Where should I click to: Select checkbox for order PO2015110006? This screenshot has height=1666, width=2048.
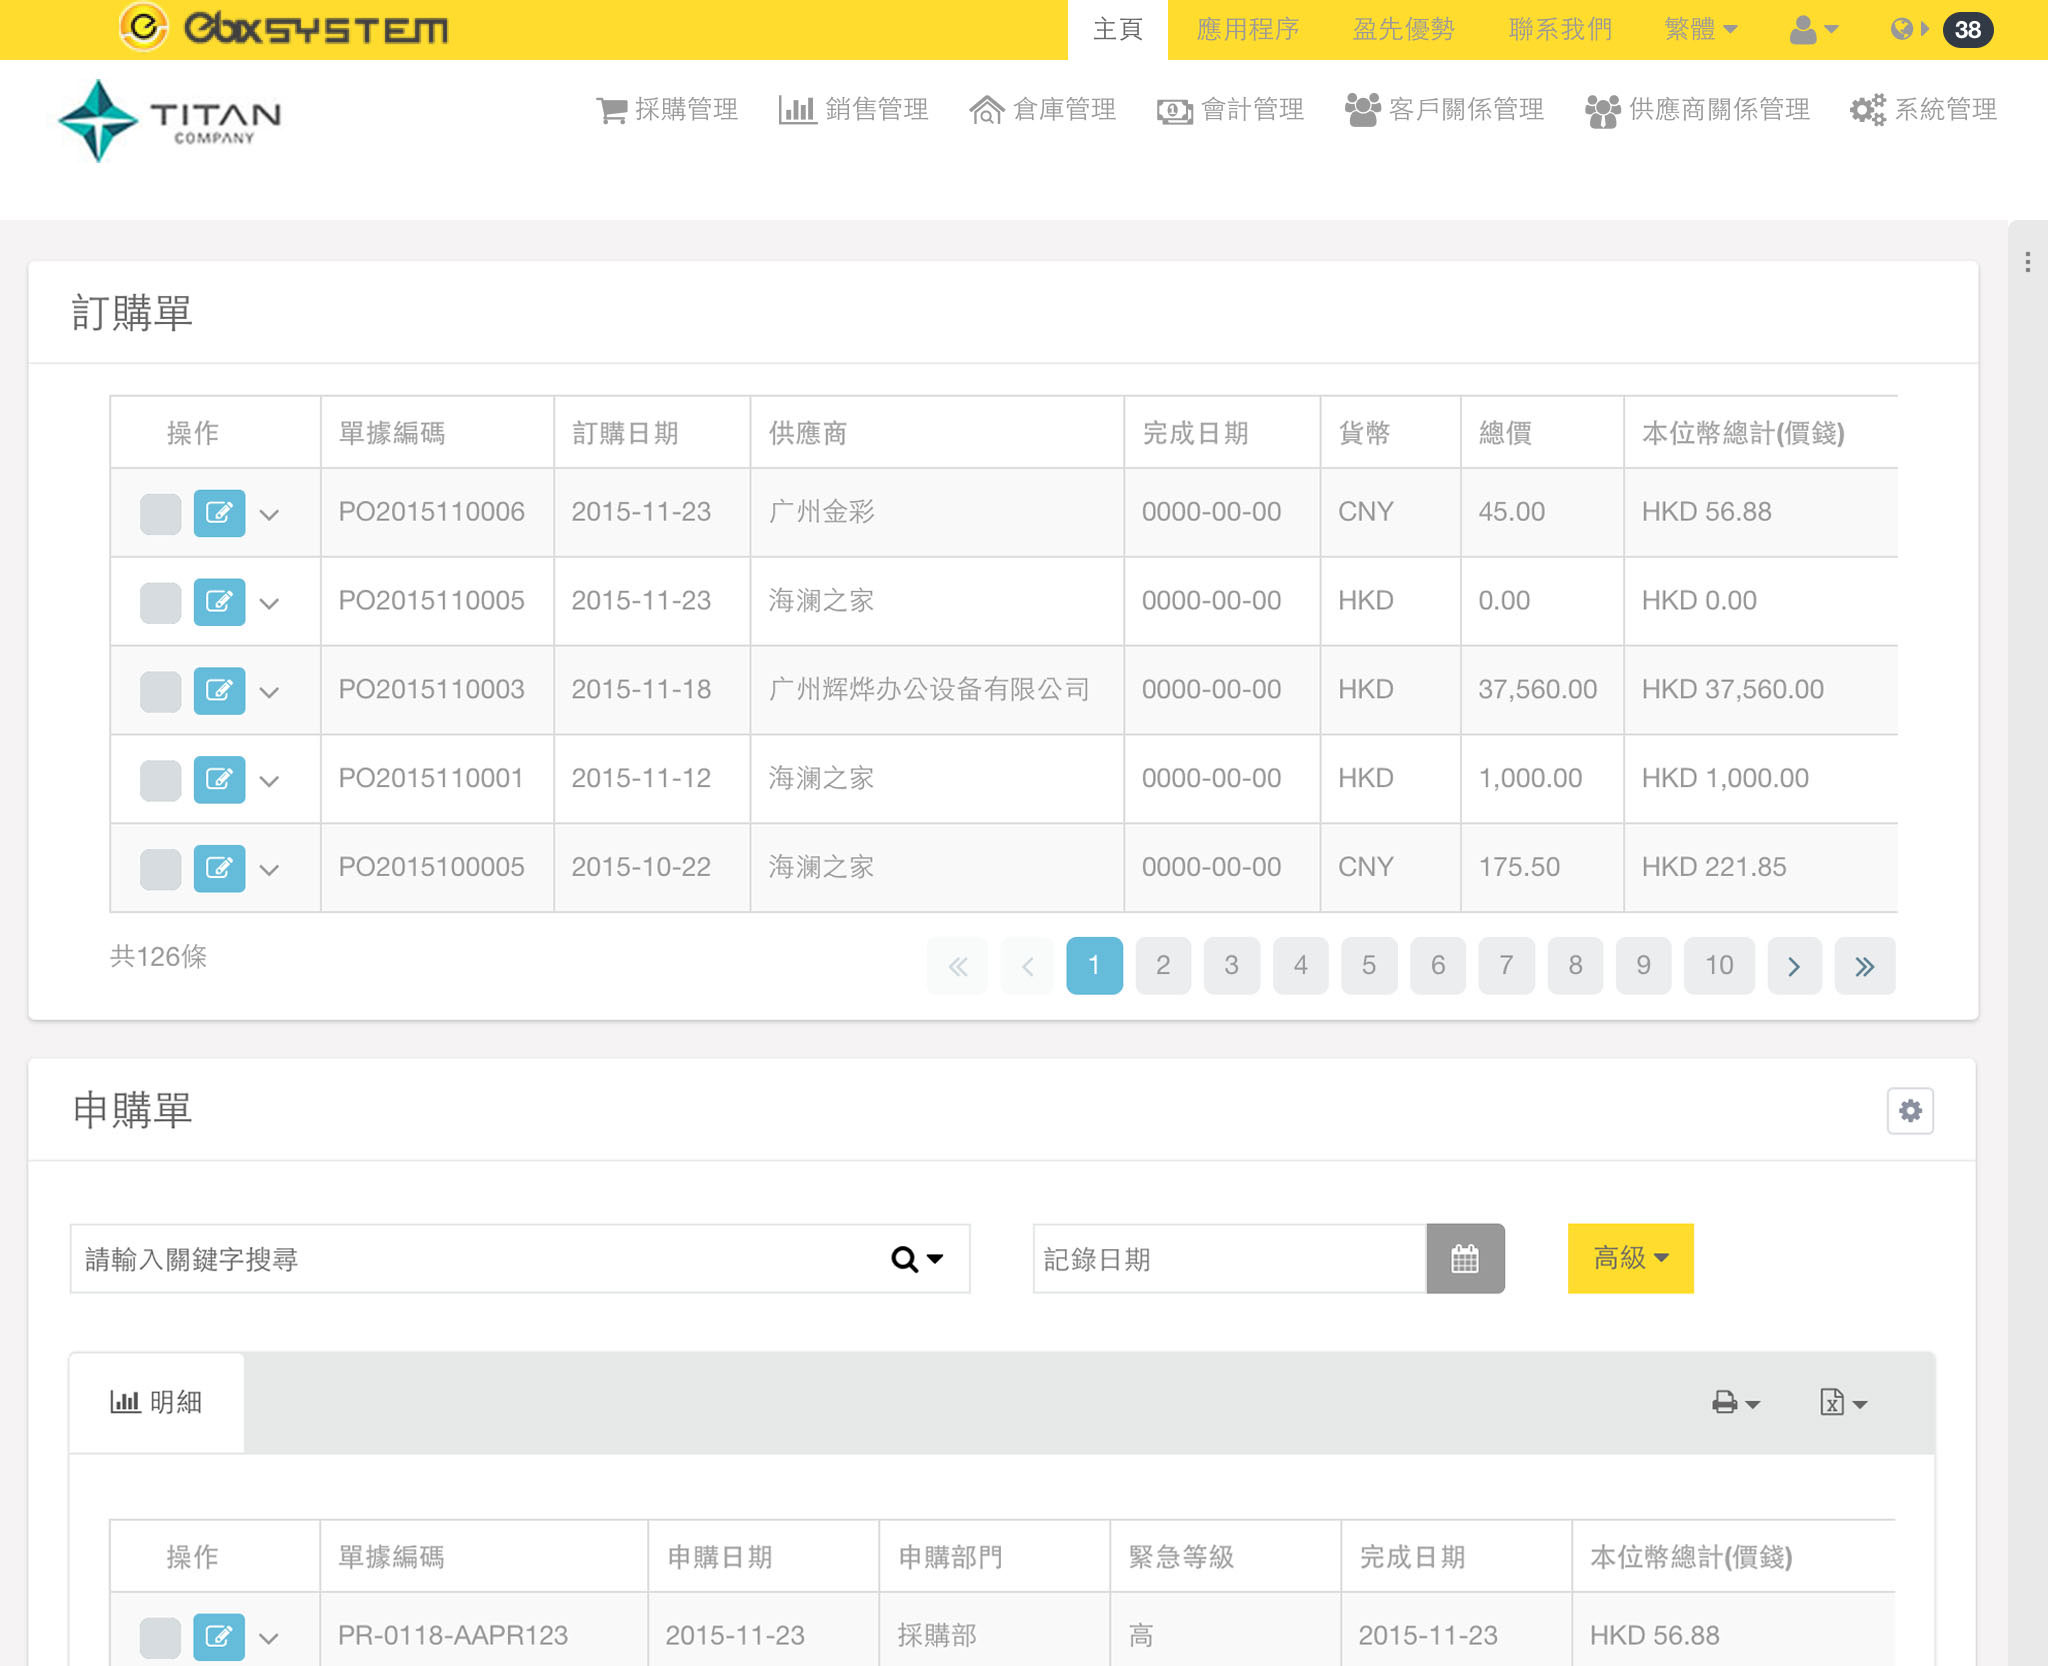(x=160, y=514)
